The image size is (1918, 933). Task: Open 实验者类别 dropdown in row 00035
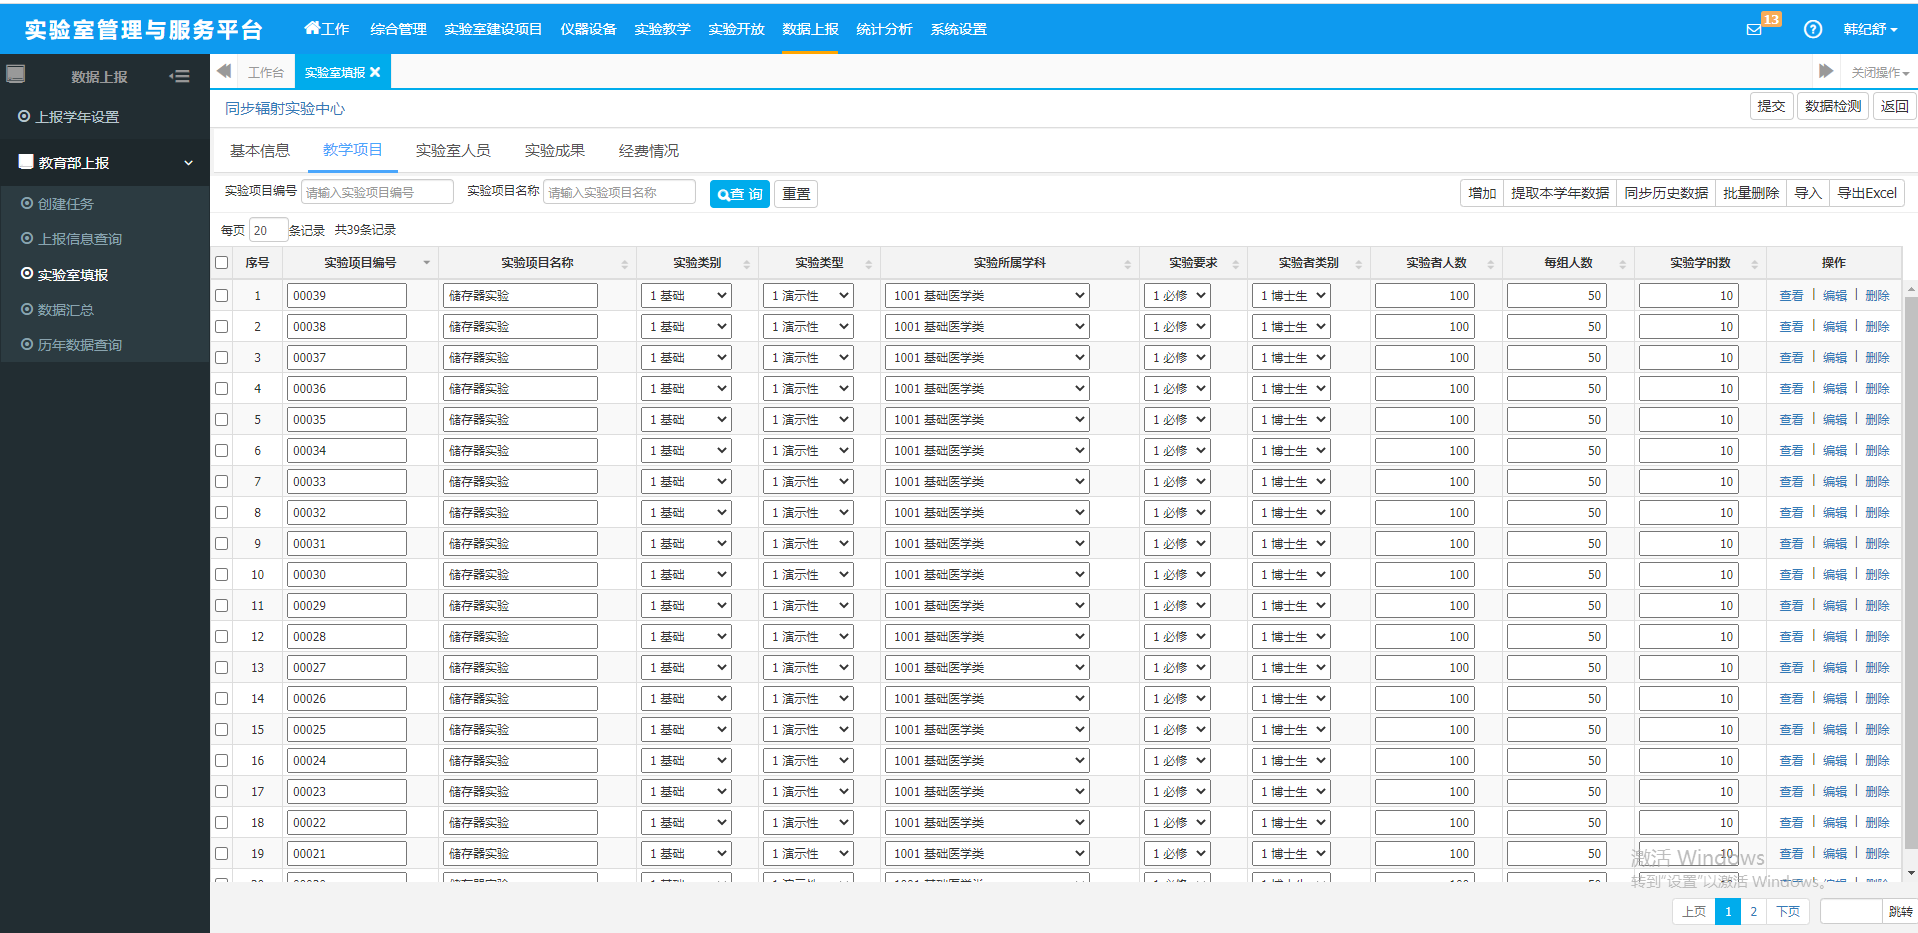[x=1291, y=420]
